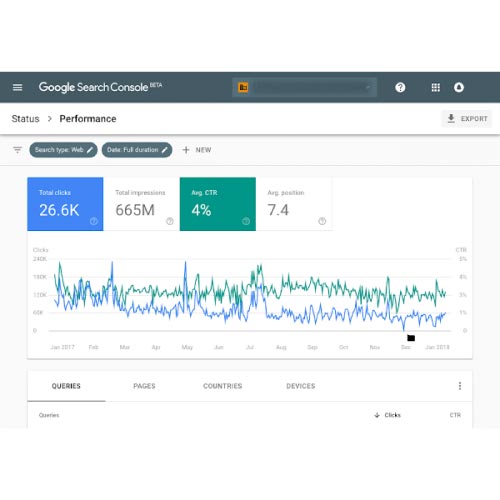Viewport: 500px width, 500px height.
Task: Toggle the Avg. position metric card
Action: pyautogui.click(x=294, y=204)
